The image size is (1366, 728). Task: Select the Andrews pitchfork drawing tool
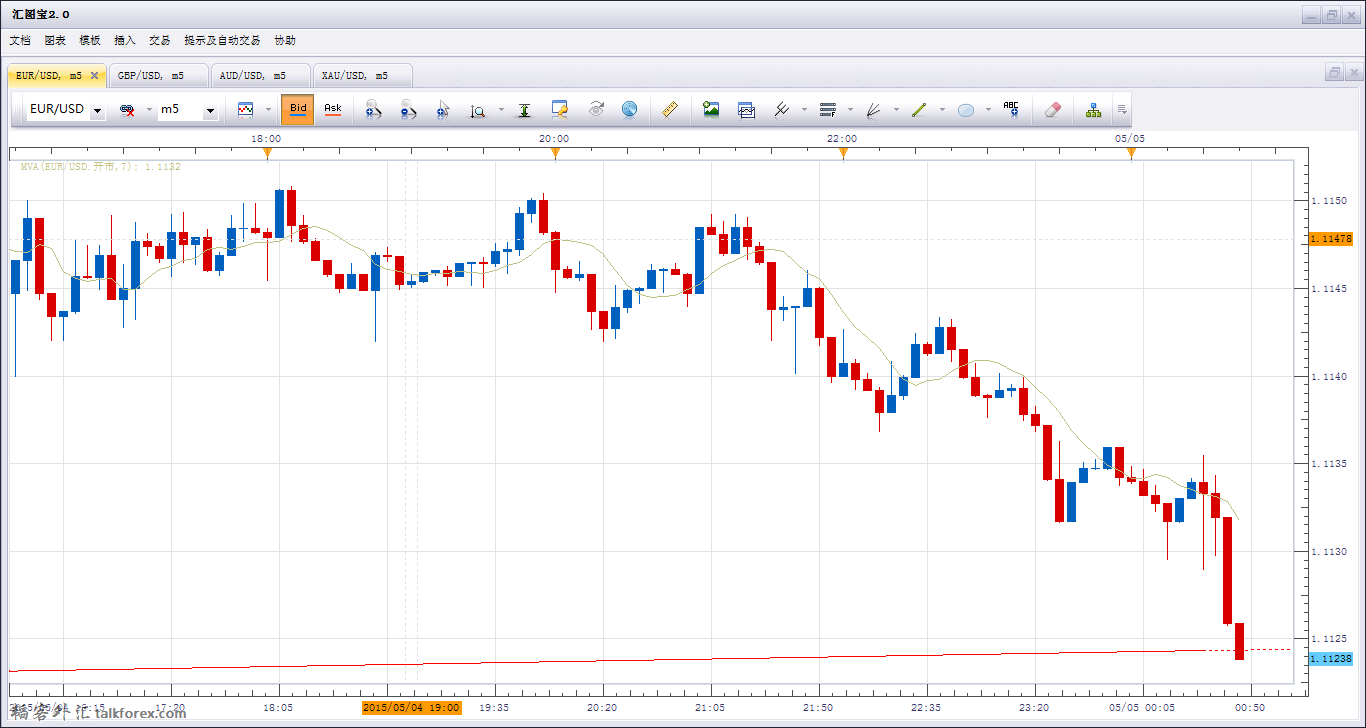[782, 109]
